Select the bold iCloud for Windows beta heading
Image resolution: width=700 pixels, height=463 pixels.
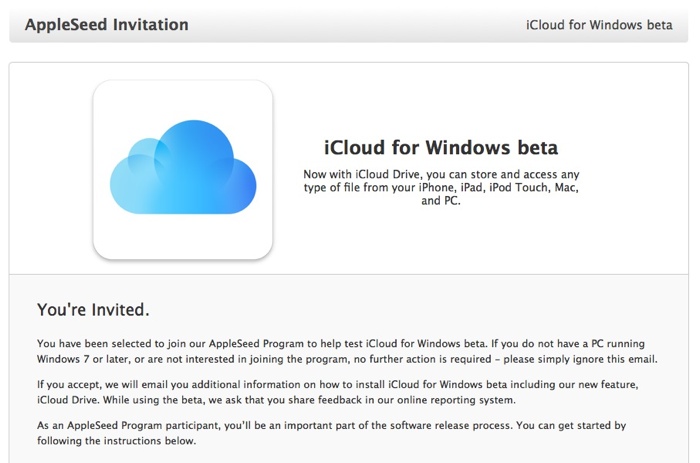[x=442, y=148]
